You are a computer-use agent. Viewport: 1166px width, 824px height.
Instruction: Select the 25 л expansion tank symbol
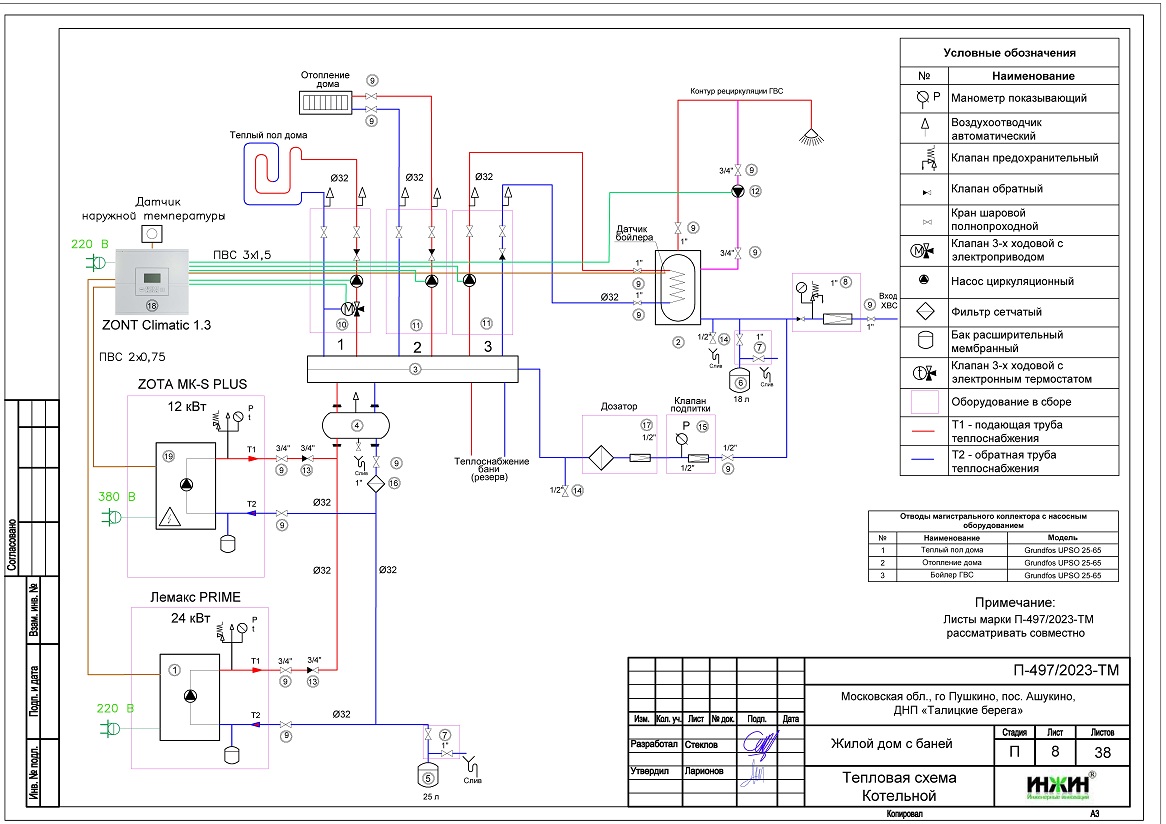point(427,772)
